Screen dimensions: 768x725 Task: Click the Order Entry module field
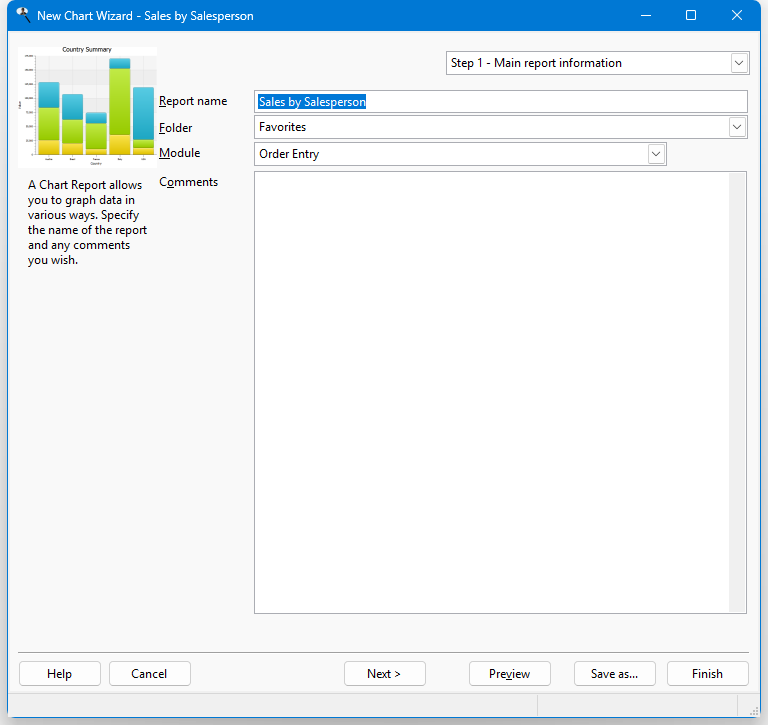(450, 154)
